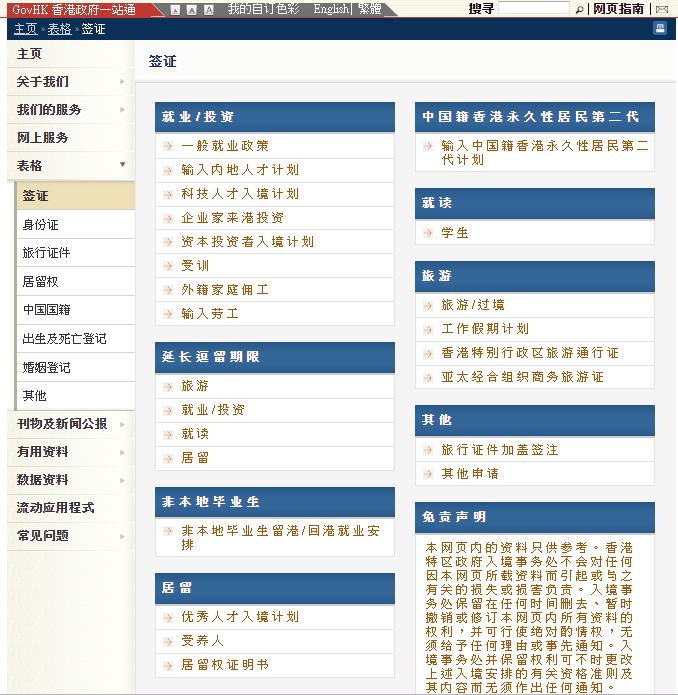The height and width of the screenshot is (695, 678).
Task: Click the print icon in blue bar
Action: [x=660, y=28]
